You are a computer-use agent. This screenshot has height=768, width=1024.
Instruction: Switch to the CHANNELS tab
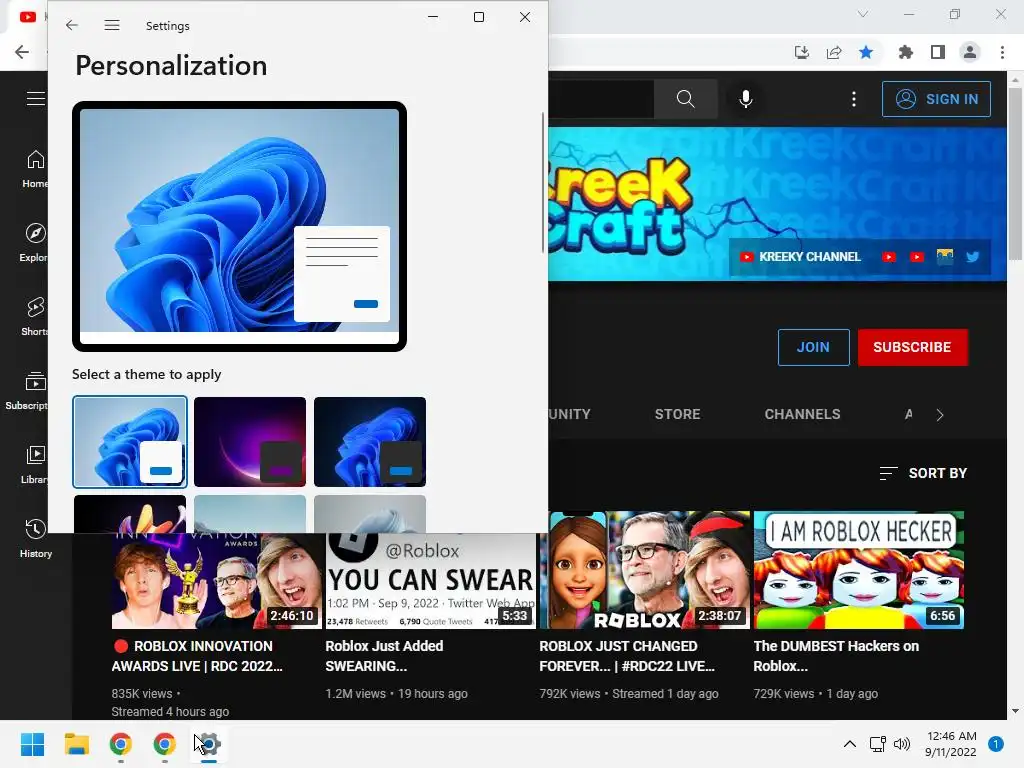click(x=802, y=414)
